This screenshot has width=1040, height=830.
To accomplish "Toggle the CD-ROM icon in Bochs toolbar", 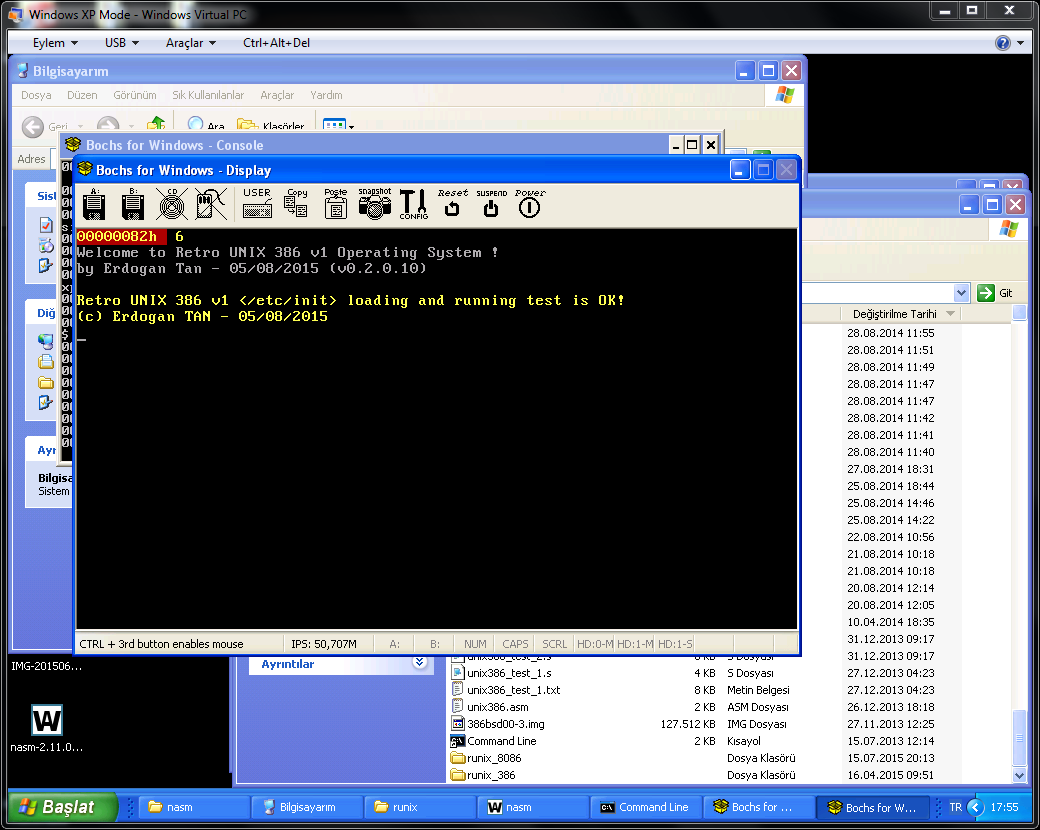I will [x=172, y=204].
